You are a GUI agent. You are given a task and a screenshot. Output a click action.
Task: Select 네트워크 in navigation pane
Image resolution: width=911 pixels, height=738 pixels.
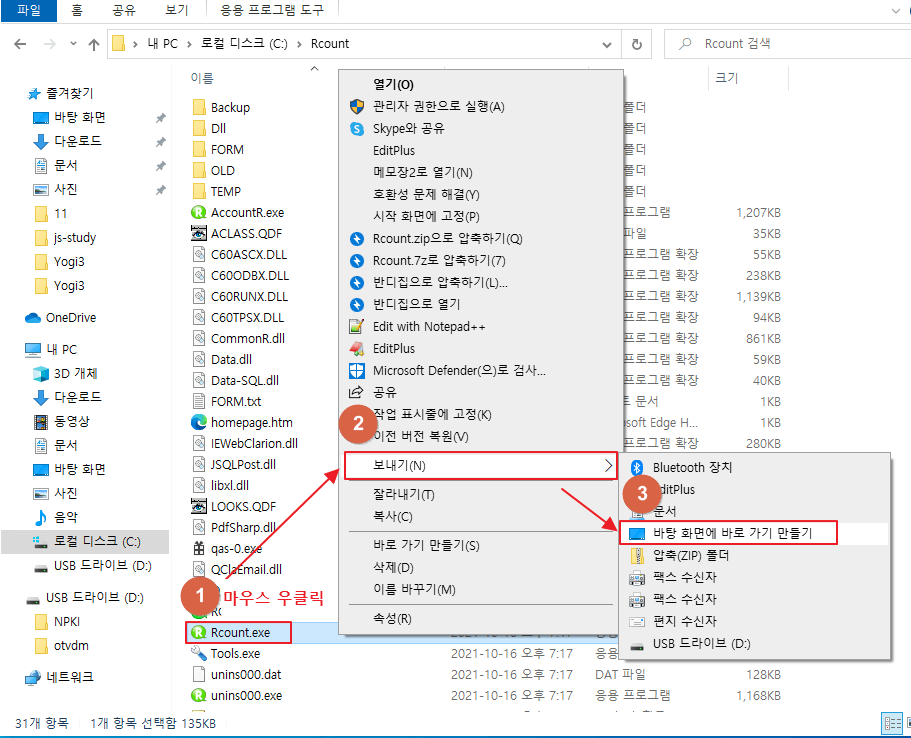pyautogui.click(x=70, y=677)
